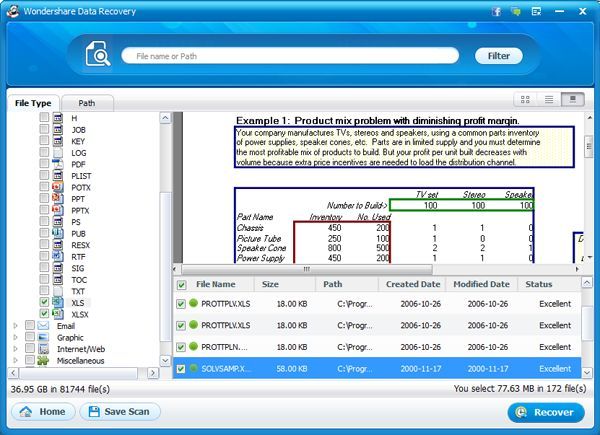The width and height of the screenshot is (600, 435).
Task: Switch to list view
Action: [549, 100]
